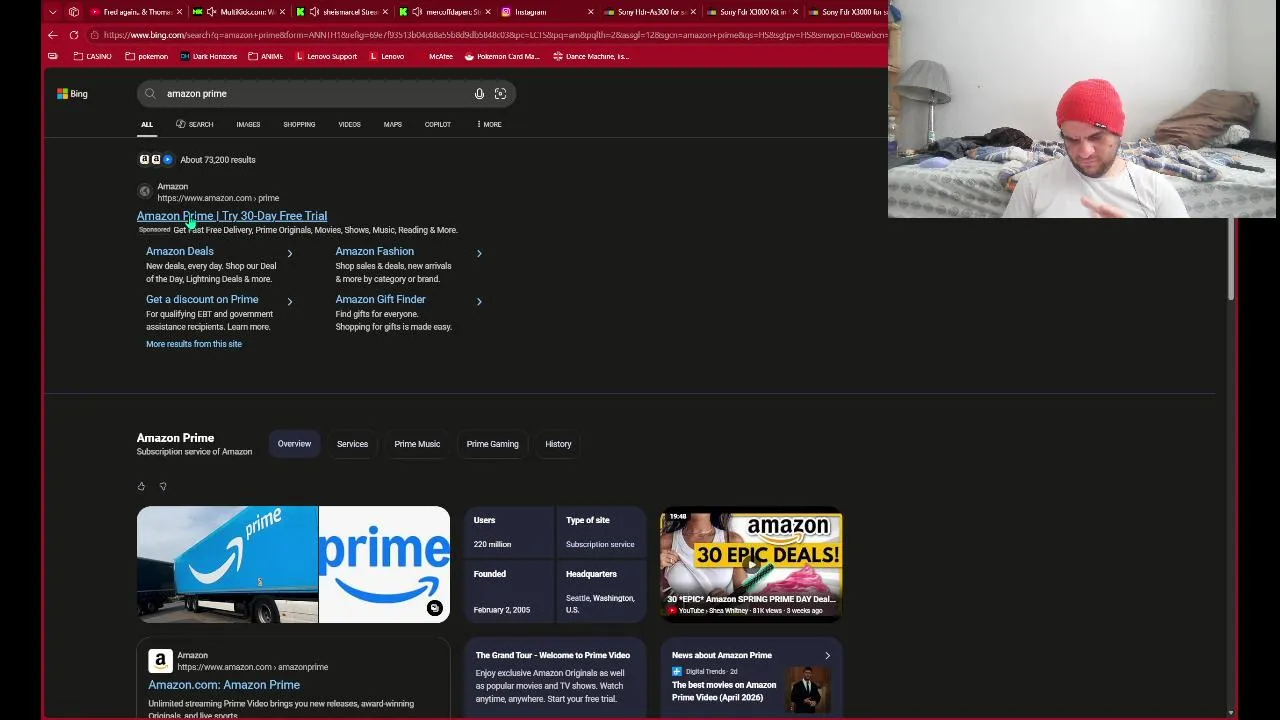
Task: Click the browser back arrow
Action: coord(53,35)
